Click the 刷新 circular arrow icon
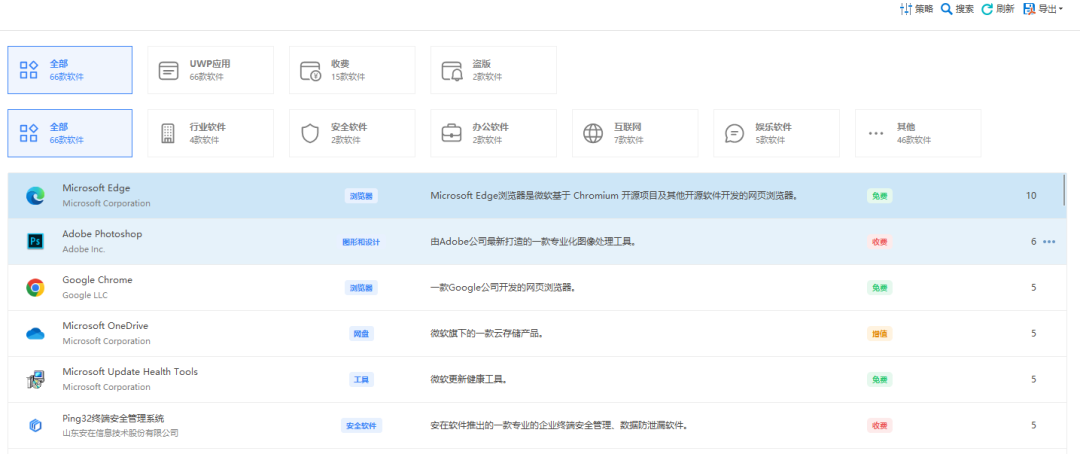The width and height of the screenshot is (1080, 454). (987, 9)
